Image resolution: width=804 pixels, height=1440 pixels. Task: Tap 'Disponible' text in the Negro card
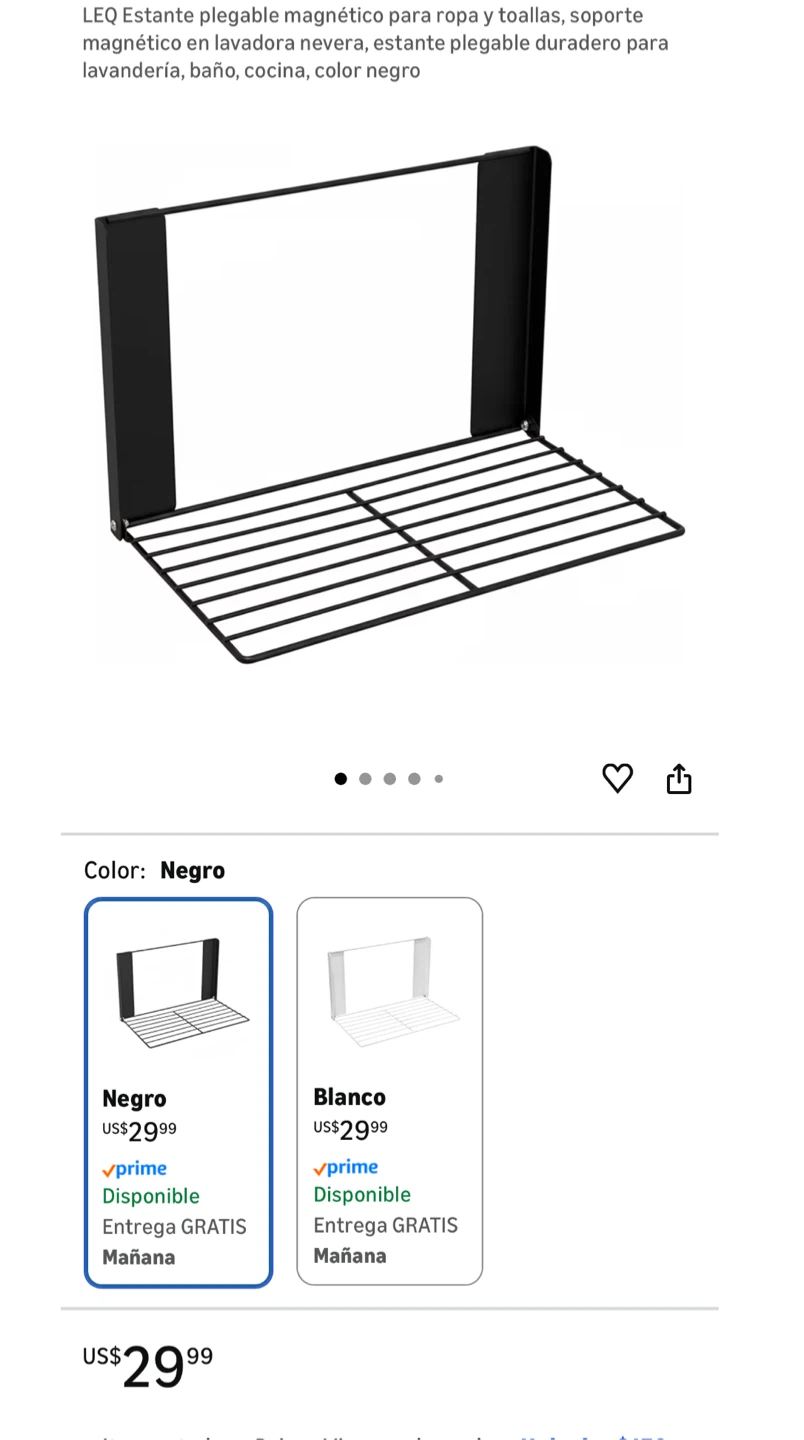click(151, 1196)
